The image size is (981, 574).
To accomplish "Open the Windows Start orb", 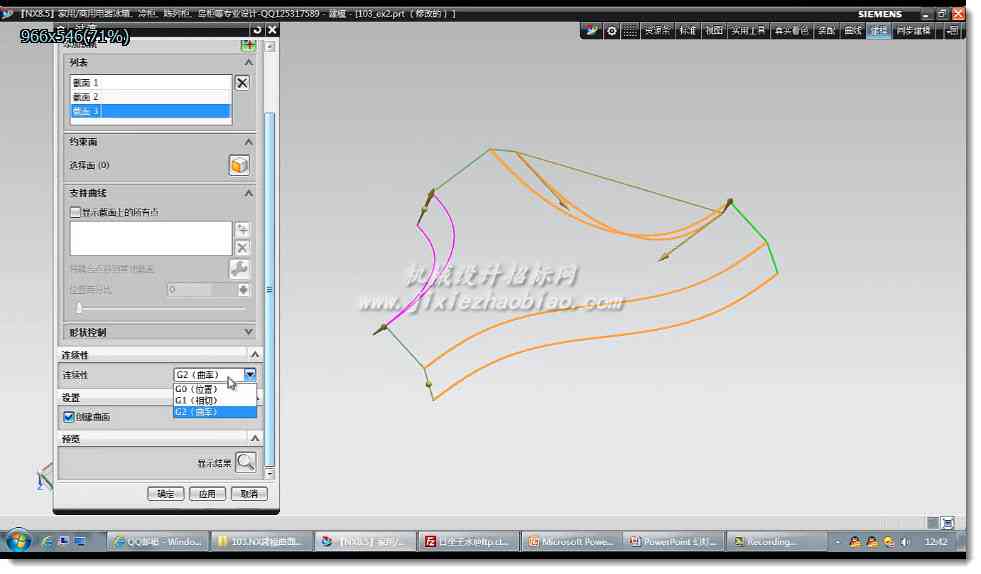I will coord(18,541).
